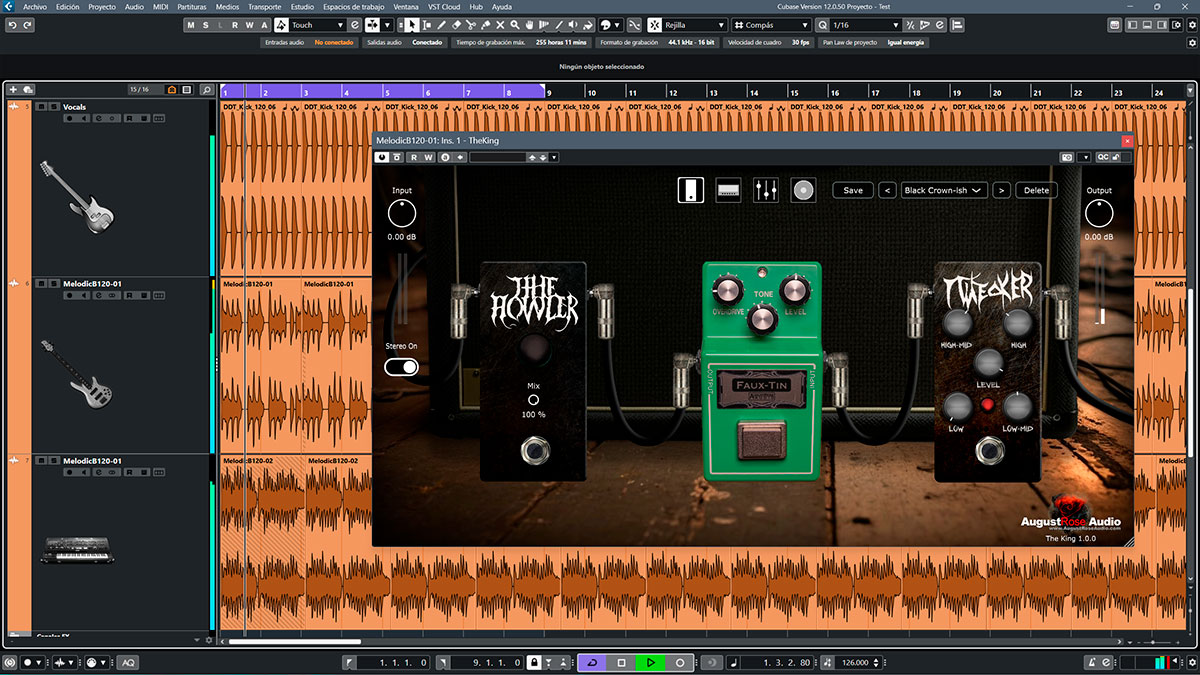Image resolution: width=1200 pixels, height=675 pixels.
Task: Click the Tweaker pedal footswitch
Action: (x=990, y=452)
